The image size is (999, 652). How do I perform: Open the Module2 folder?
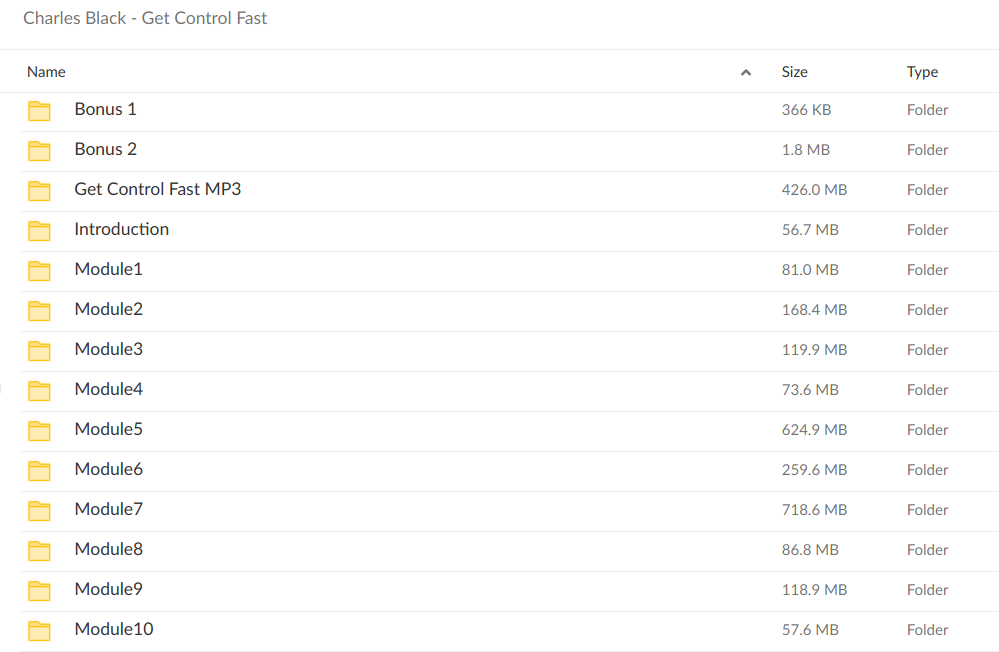108,309
